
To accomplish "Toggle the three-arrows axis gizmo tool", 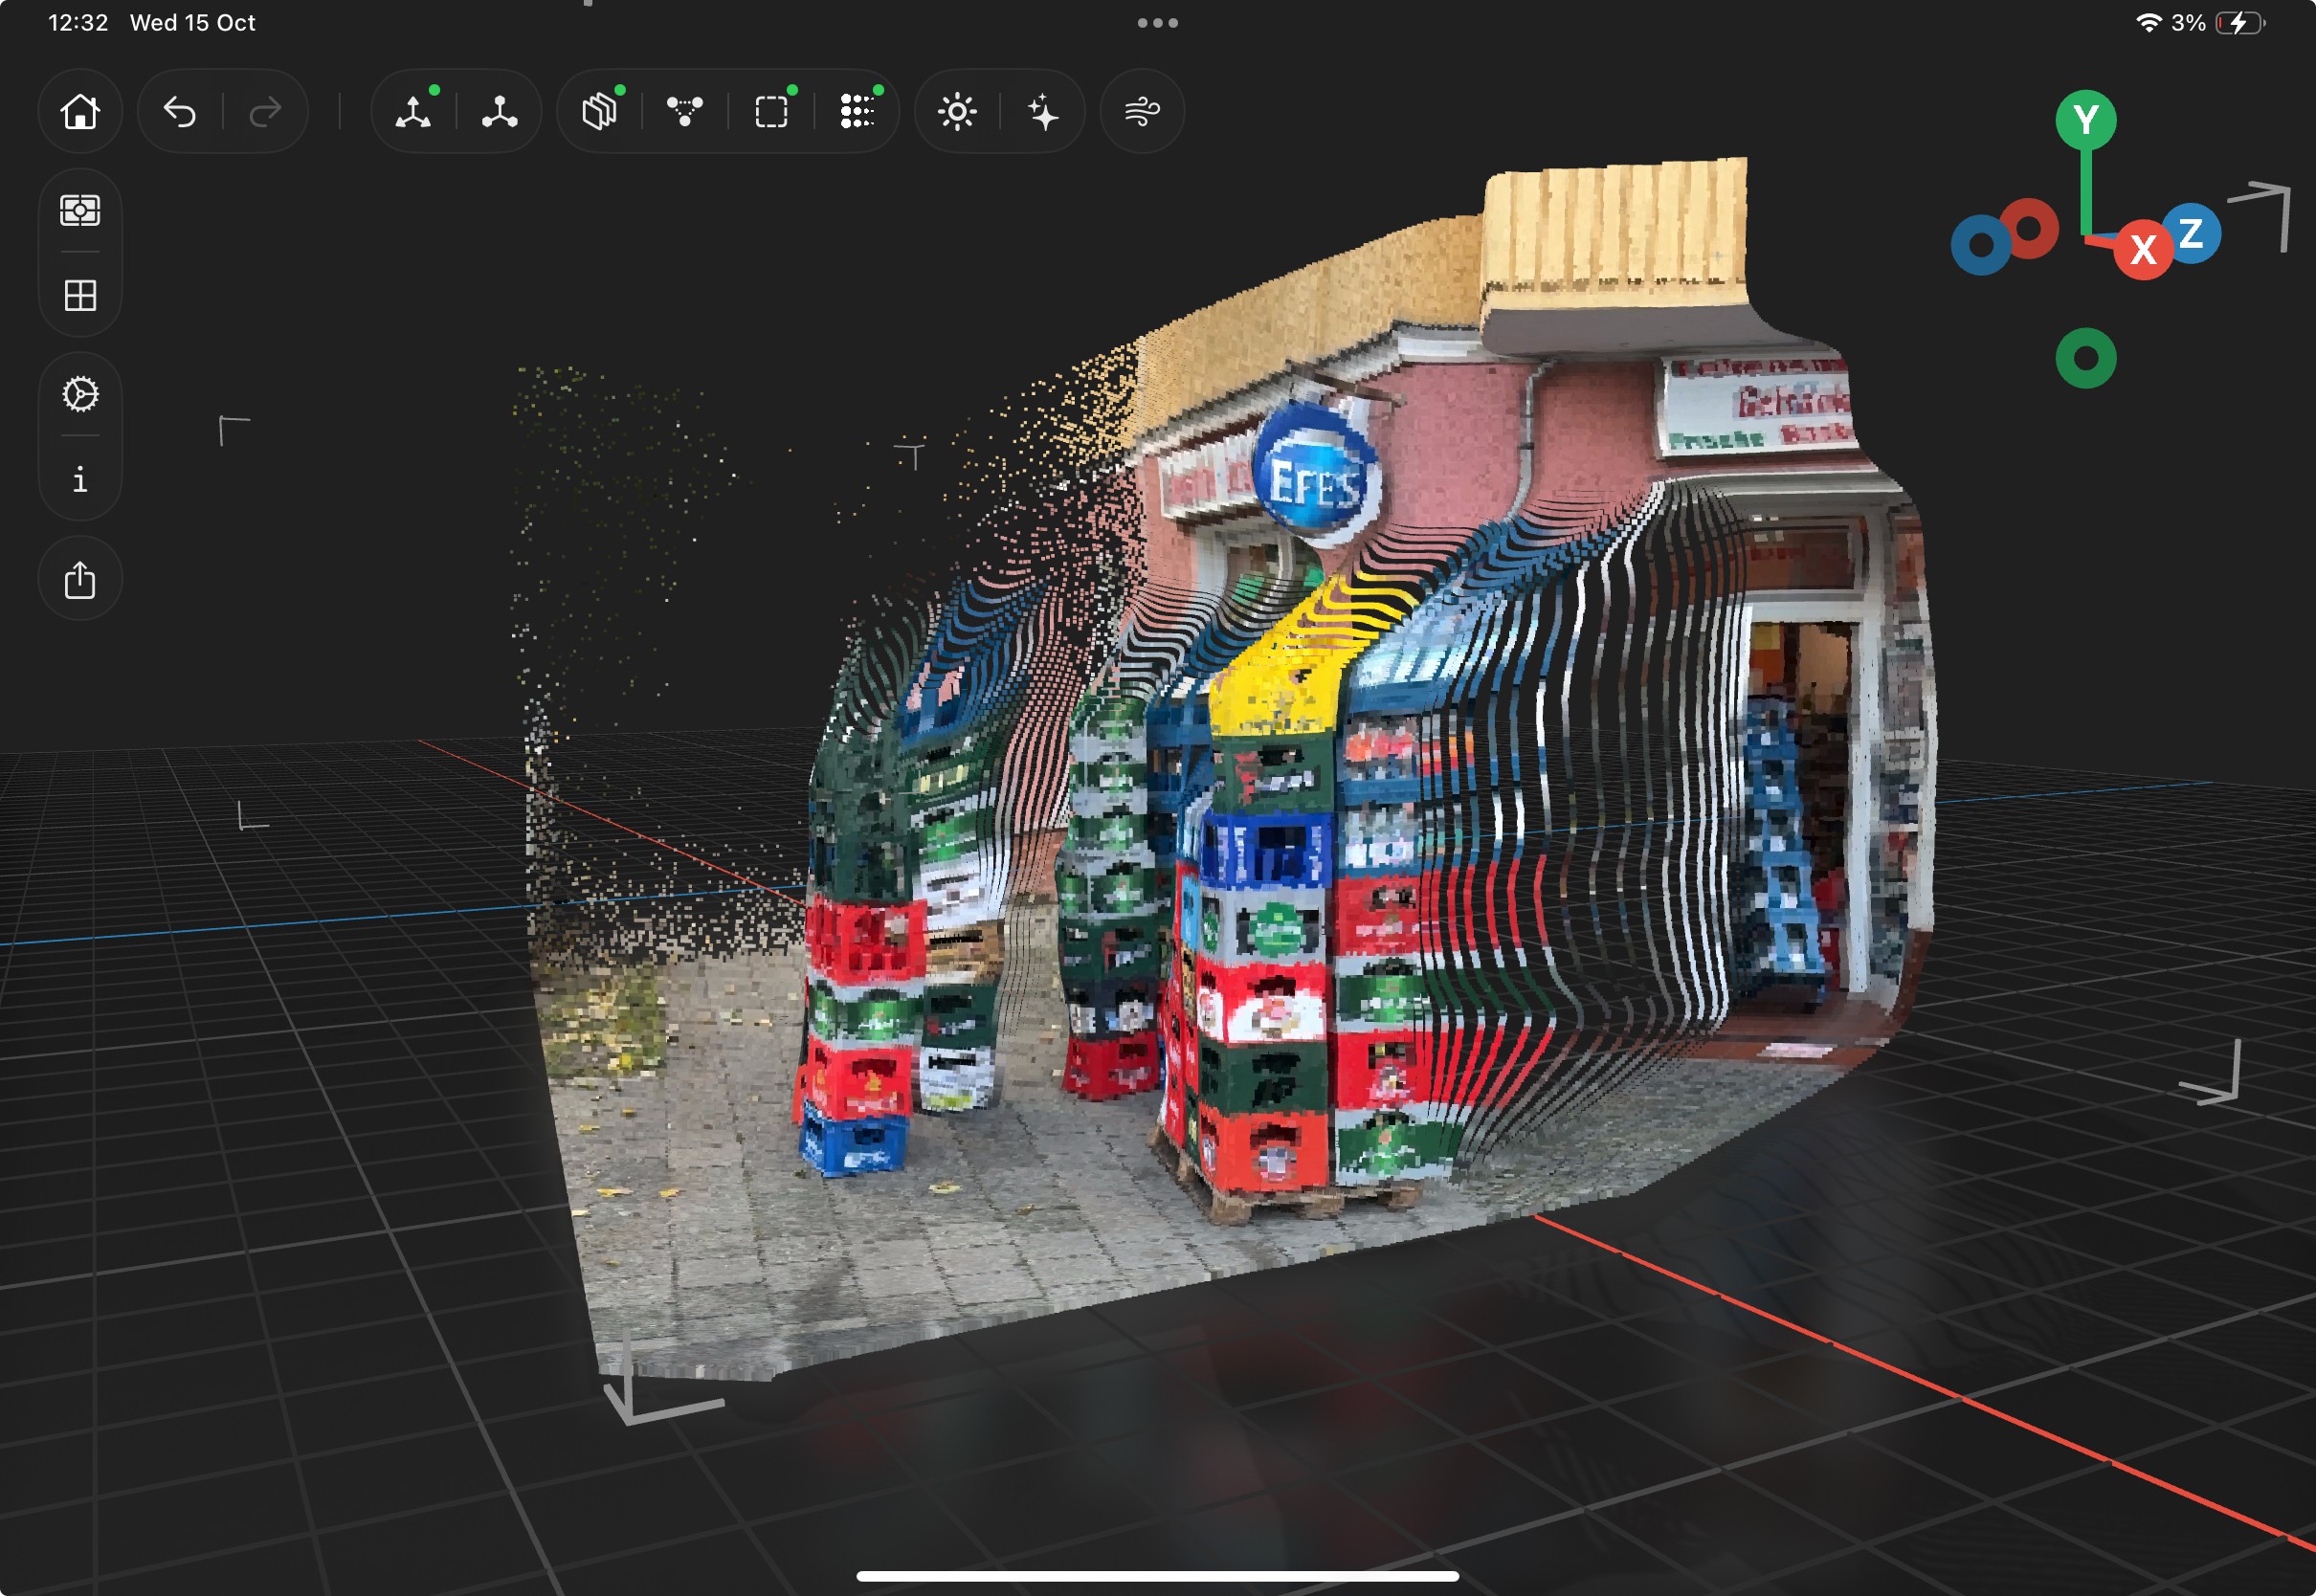I will coord(413,111).
